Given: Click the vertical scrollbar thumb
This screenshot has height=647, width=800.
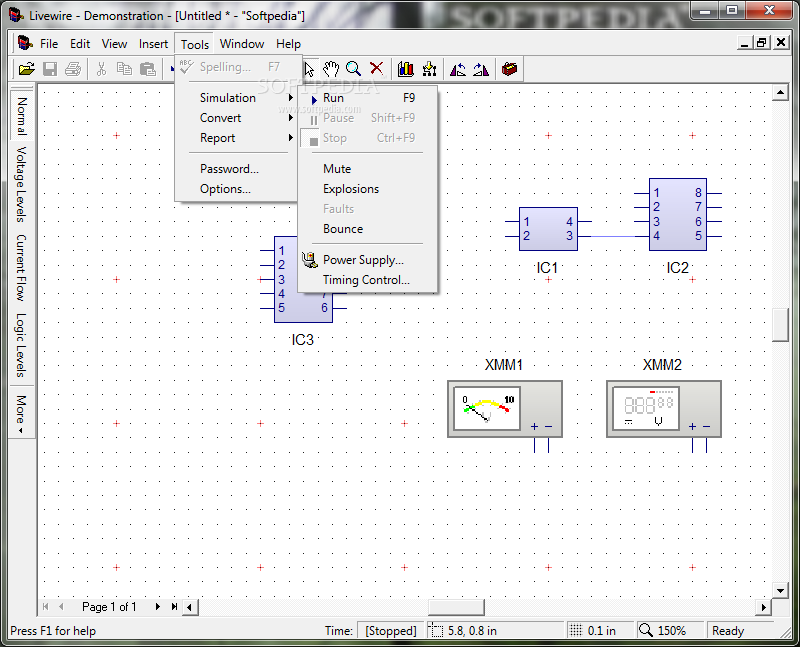Looking at the screenshot, I should pyautogui.click(x=781, y=325).
